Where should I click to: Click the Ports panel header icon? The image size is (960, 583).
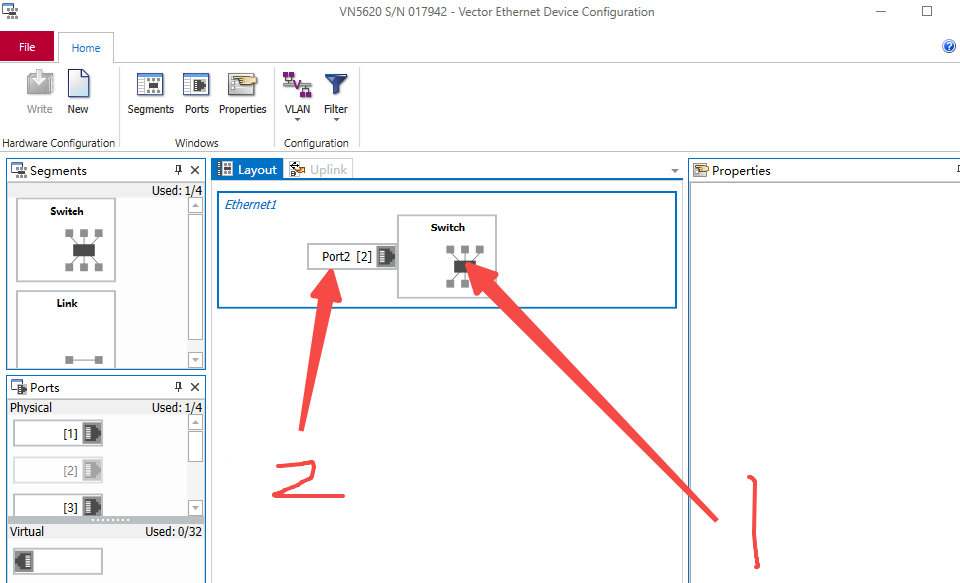(19, 387)
